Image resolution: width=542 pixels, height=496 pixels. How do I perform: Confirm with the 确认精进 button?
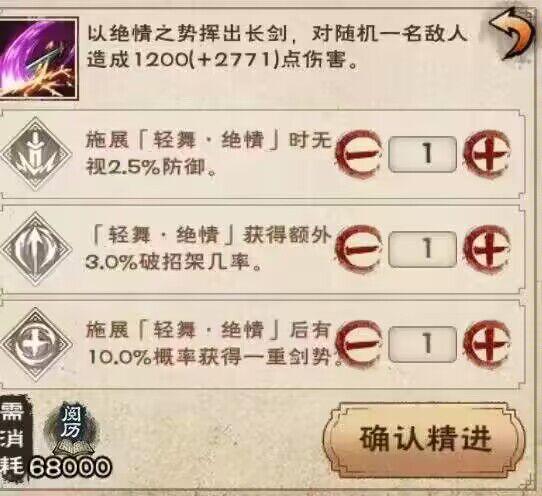coord(425,440)
